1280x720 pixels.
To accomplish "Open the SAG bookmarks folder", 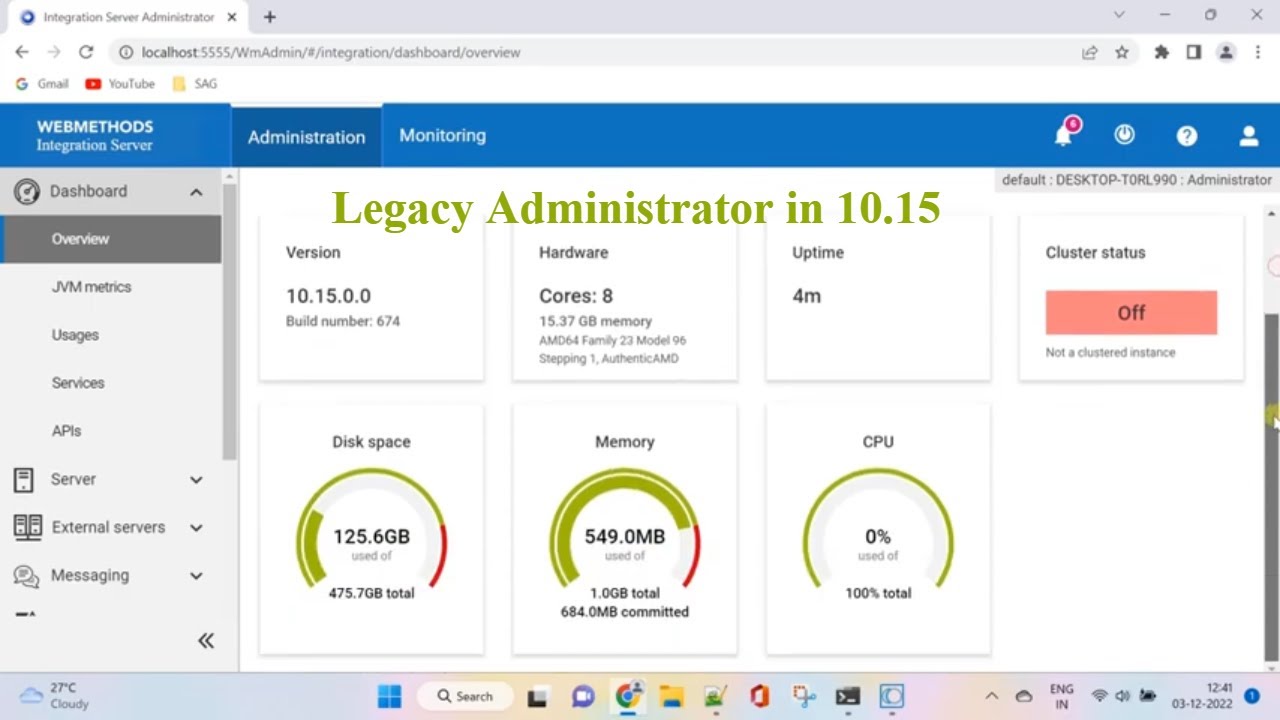I will point(195,84).
